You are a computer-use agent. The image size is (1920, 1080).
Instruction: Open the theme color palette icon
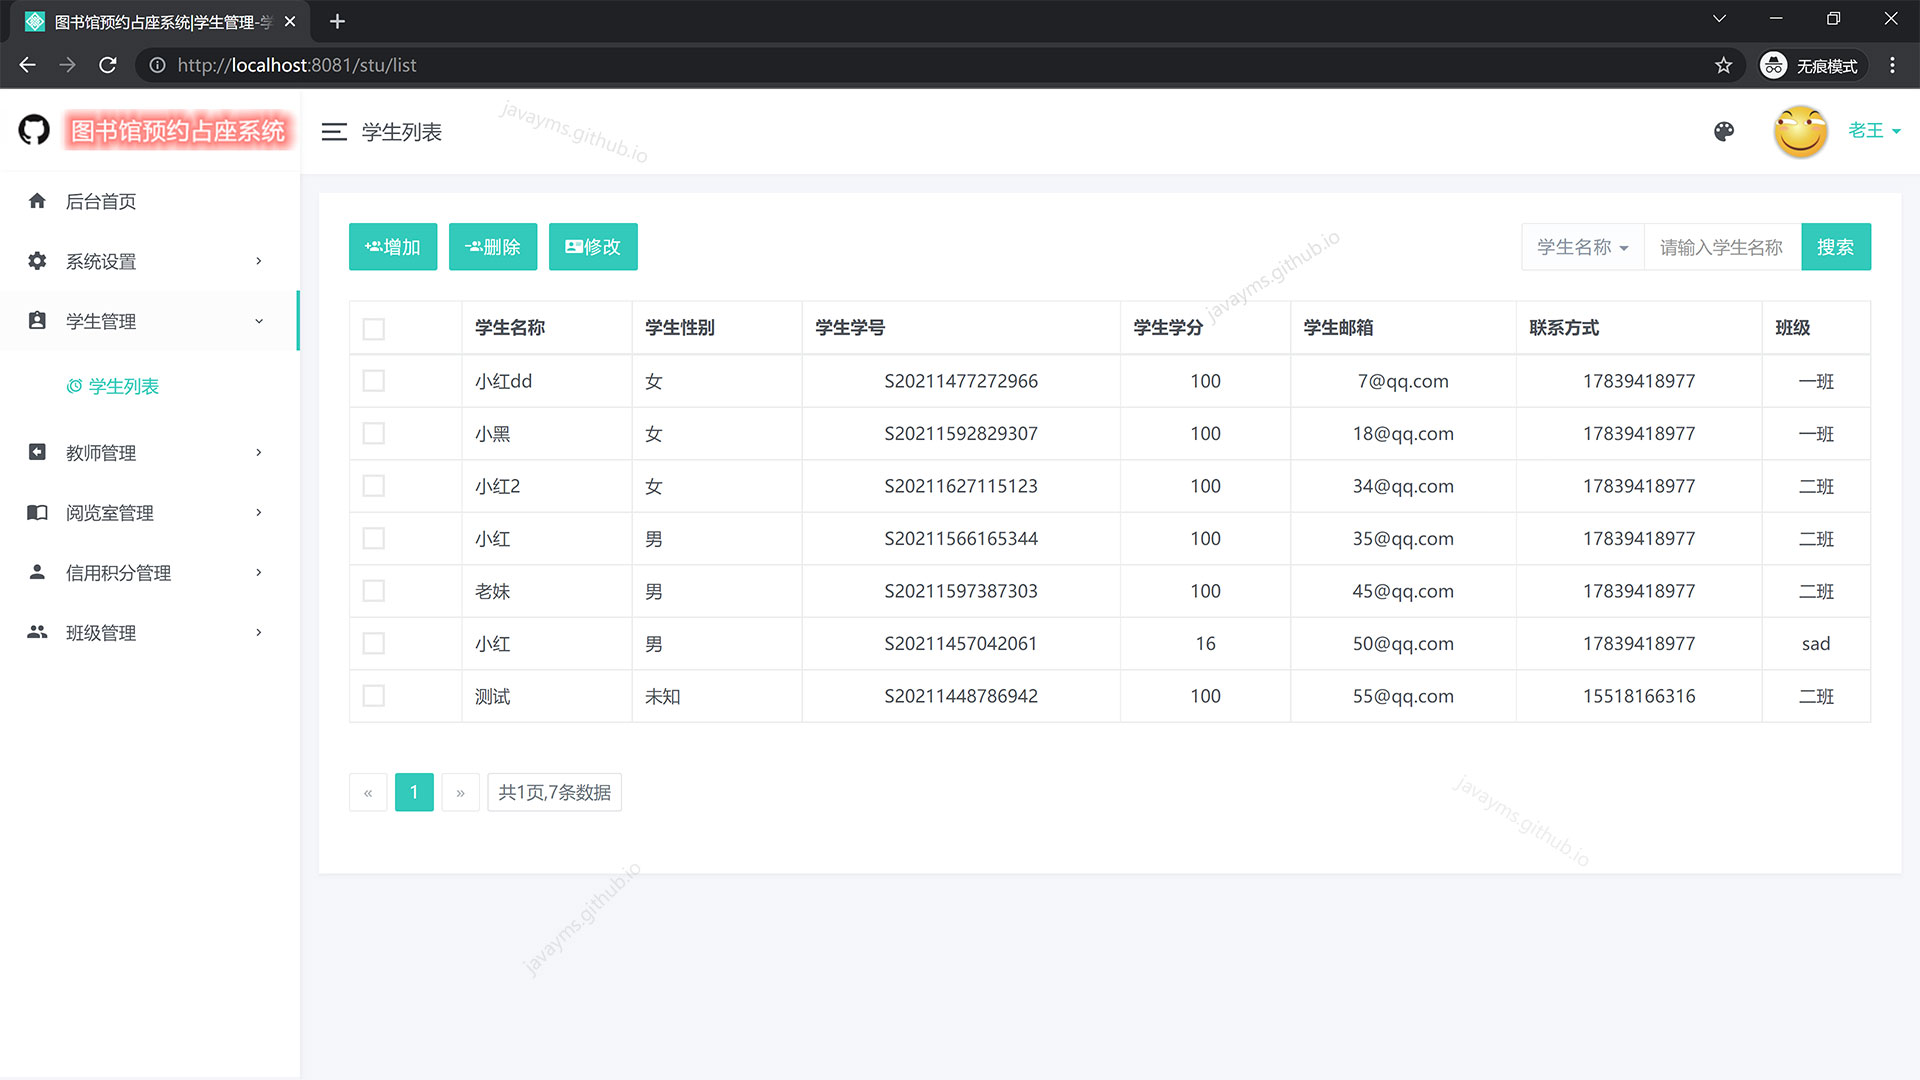[1724, 132]
